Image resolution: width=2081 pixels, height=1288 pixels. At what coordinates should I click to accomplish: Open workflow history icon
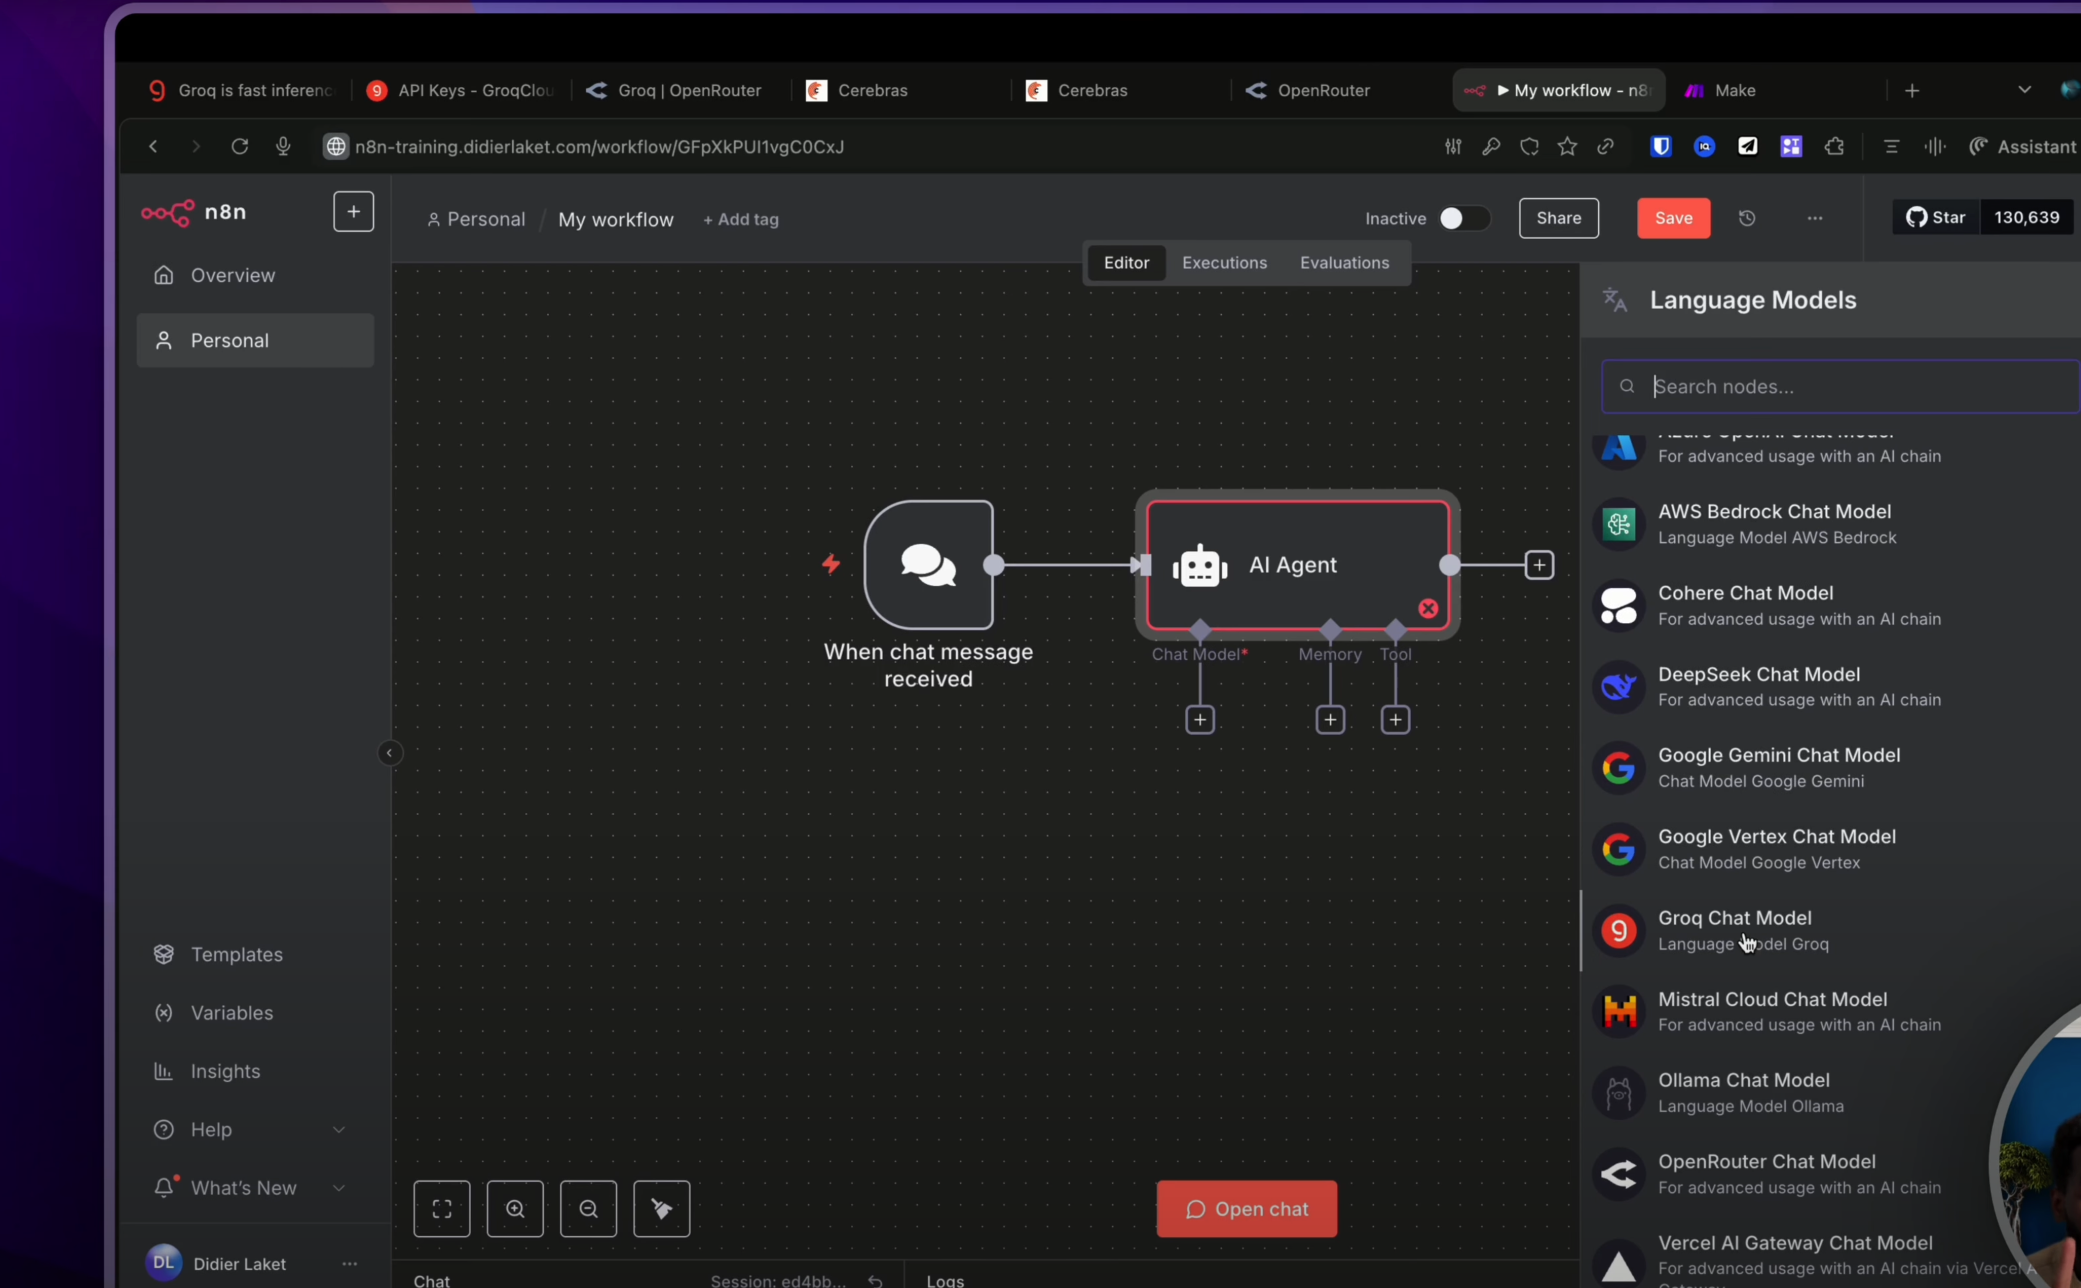coord(1747,218)
